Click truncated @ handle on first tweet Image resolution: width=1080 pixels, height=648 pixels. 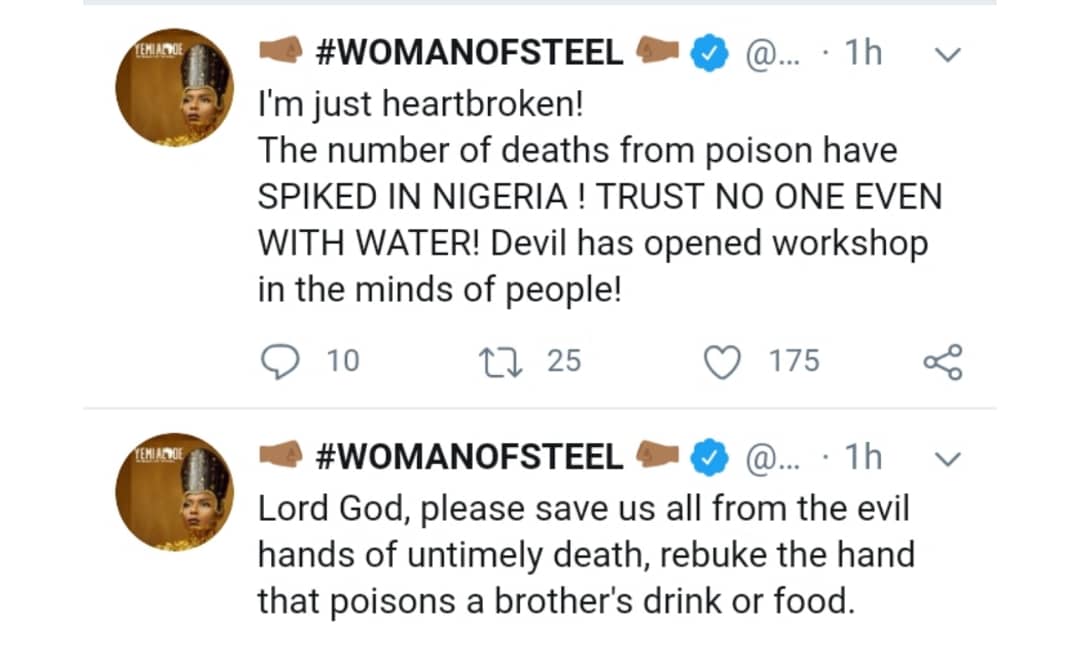tap(771, 55)
